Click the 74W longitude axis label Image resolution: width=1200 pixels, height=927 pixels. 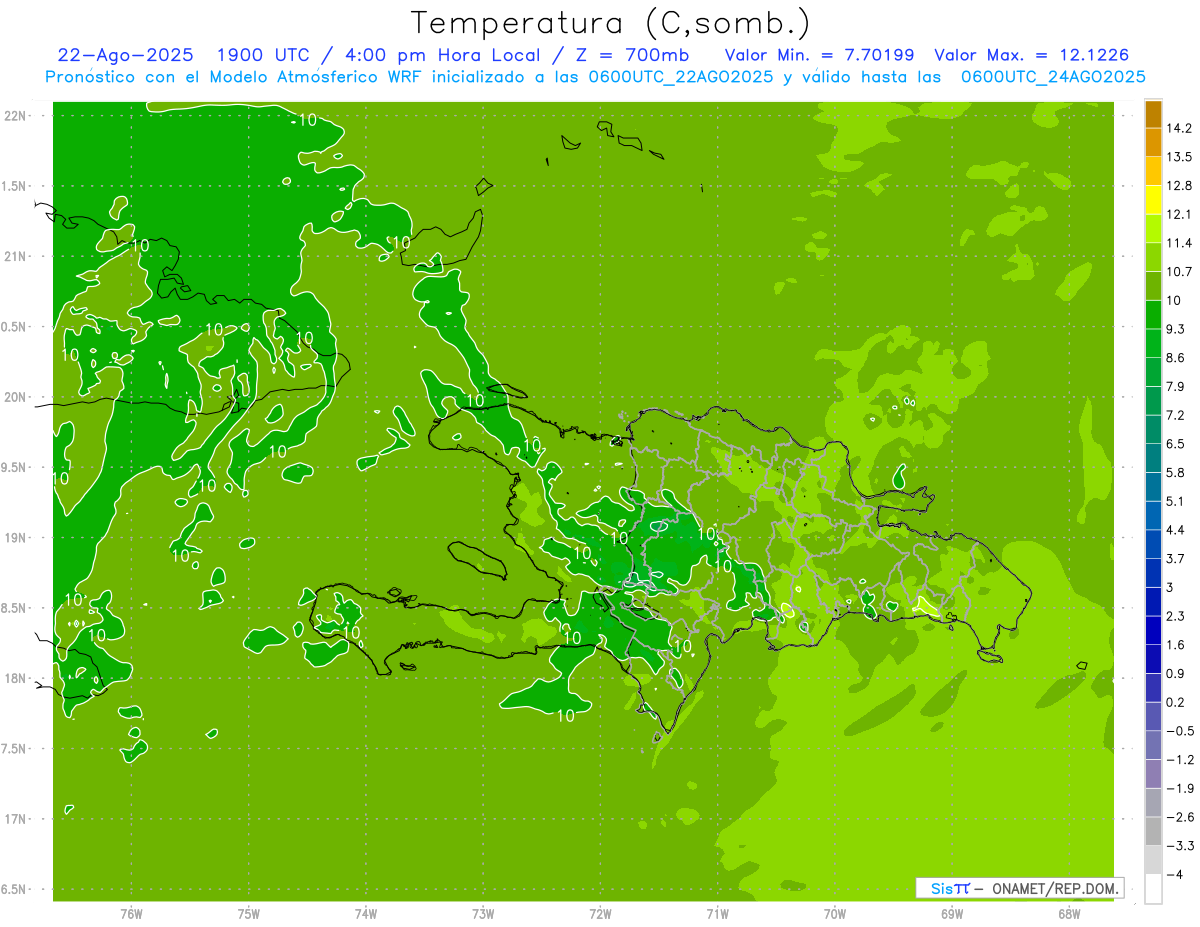(x=366, y=913)
